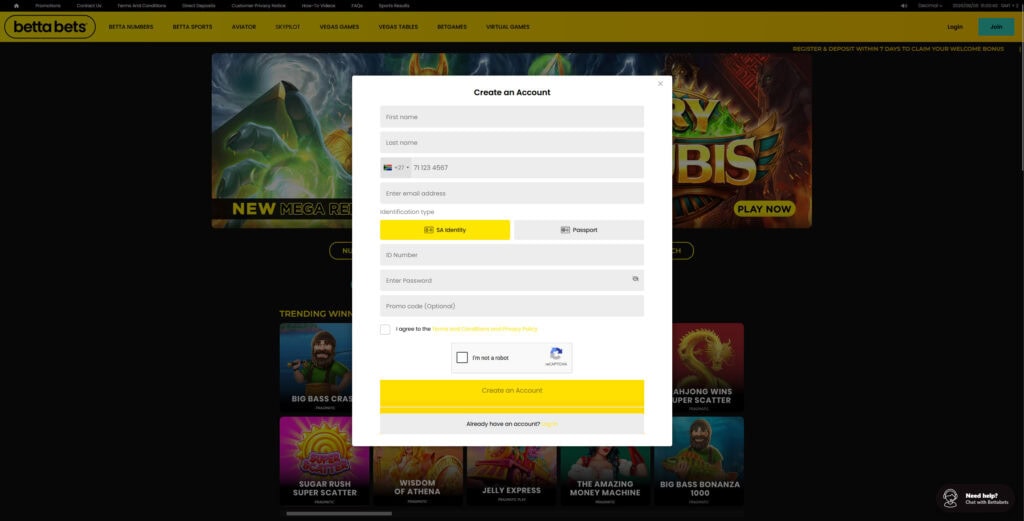This screenshot has height=521, width=1024.
Task: Click the First name field
Action: [511, 117]
